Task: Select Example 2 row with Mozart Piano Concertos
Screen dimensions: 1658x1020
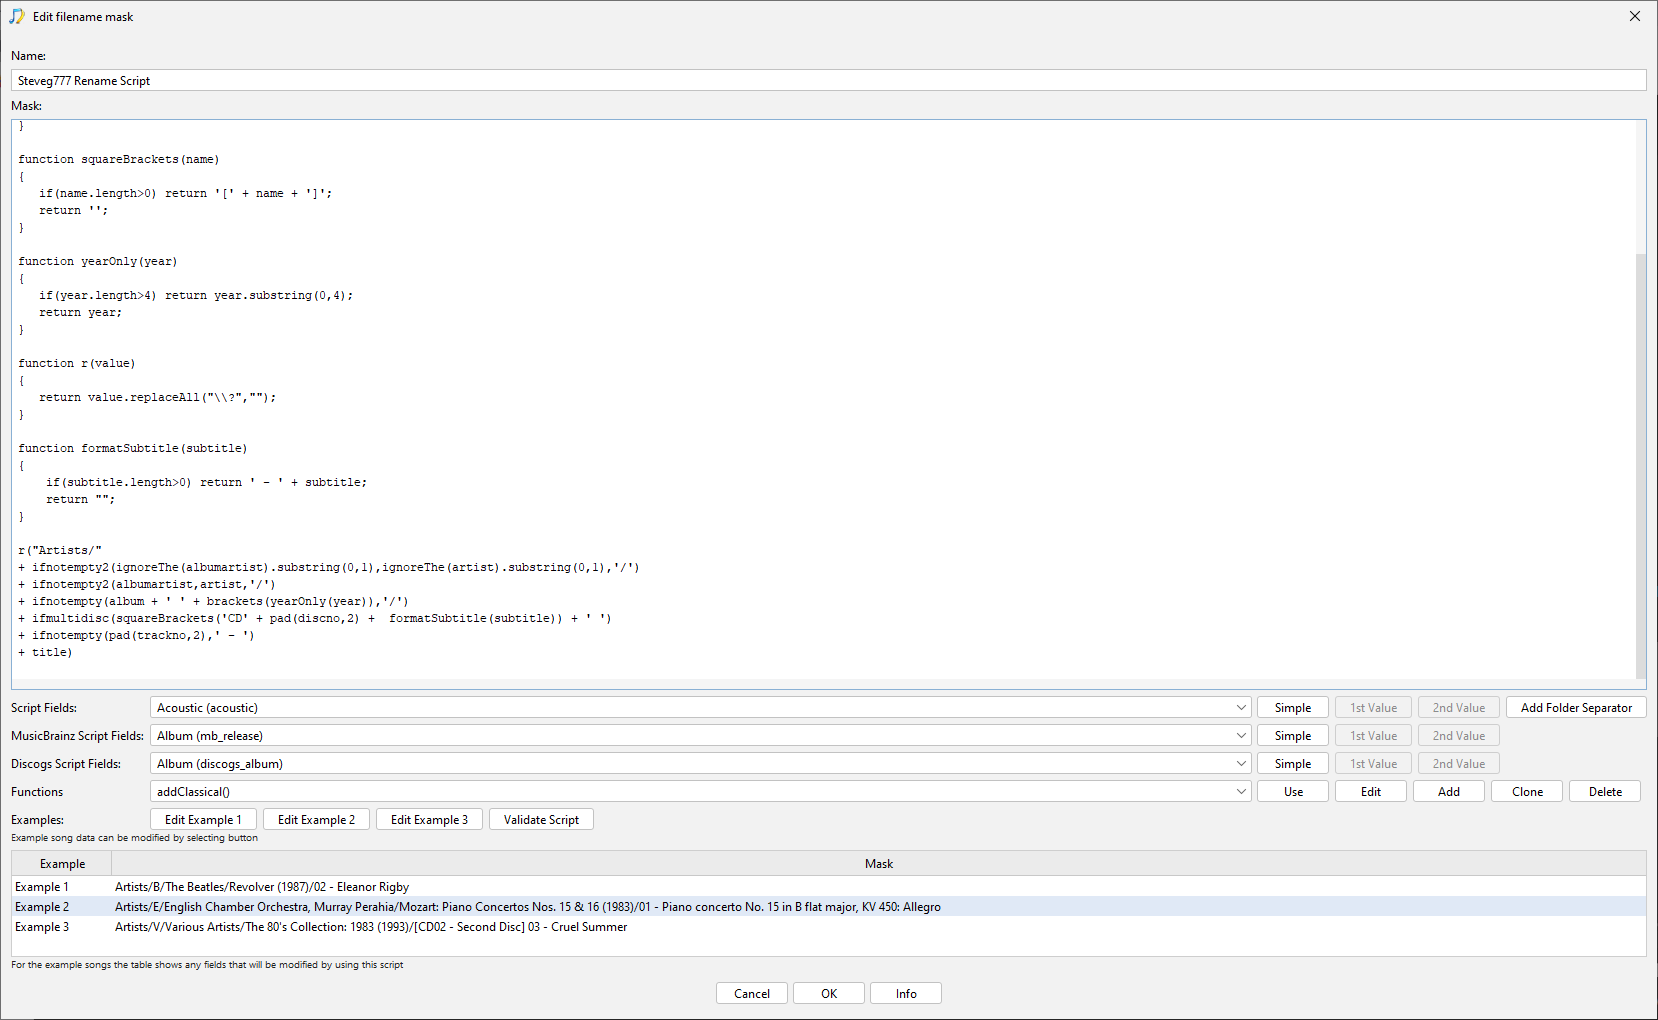Action: pos(828,907)
